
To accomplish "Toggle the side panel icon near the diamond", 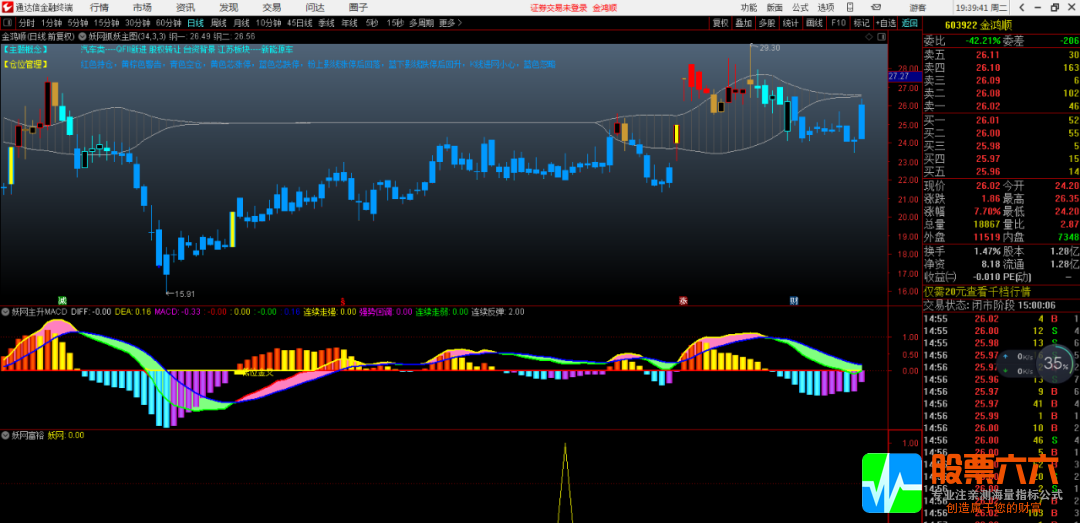I will pos(881,37).
